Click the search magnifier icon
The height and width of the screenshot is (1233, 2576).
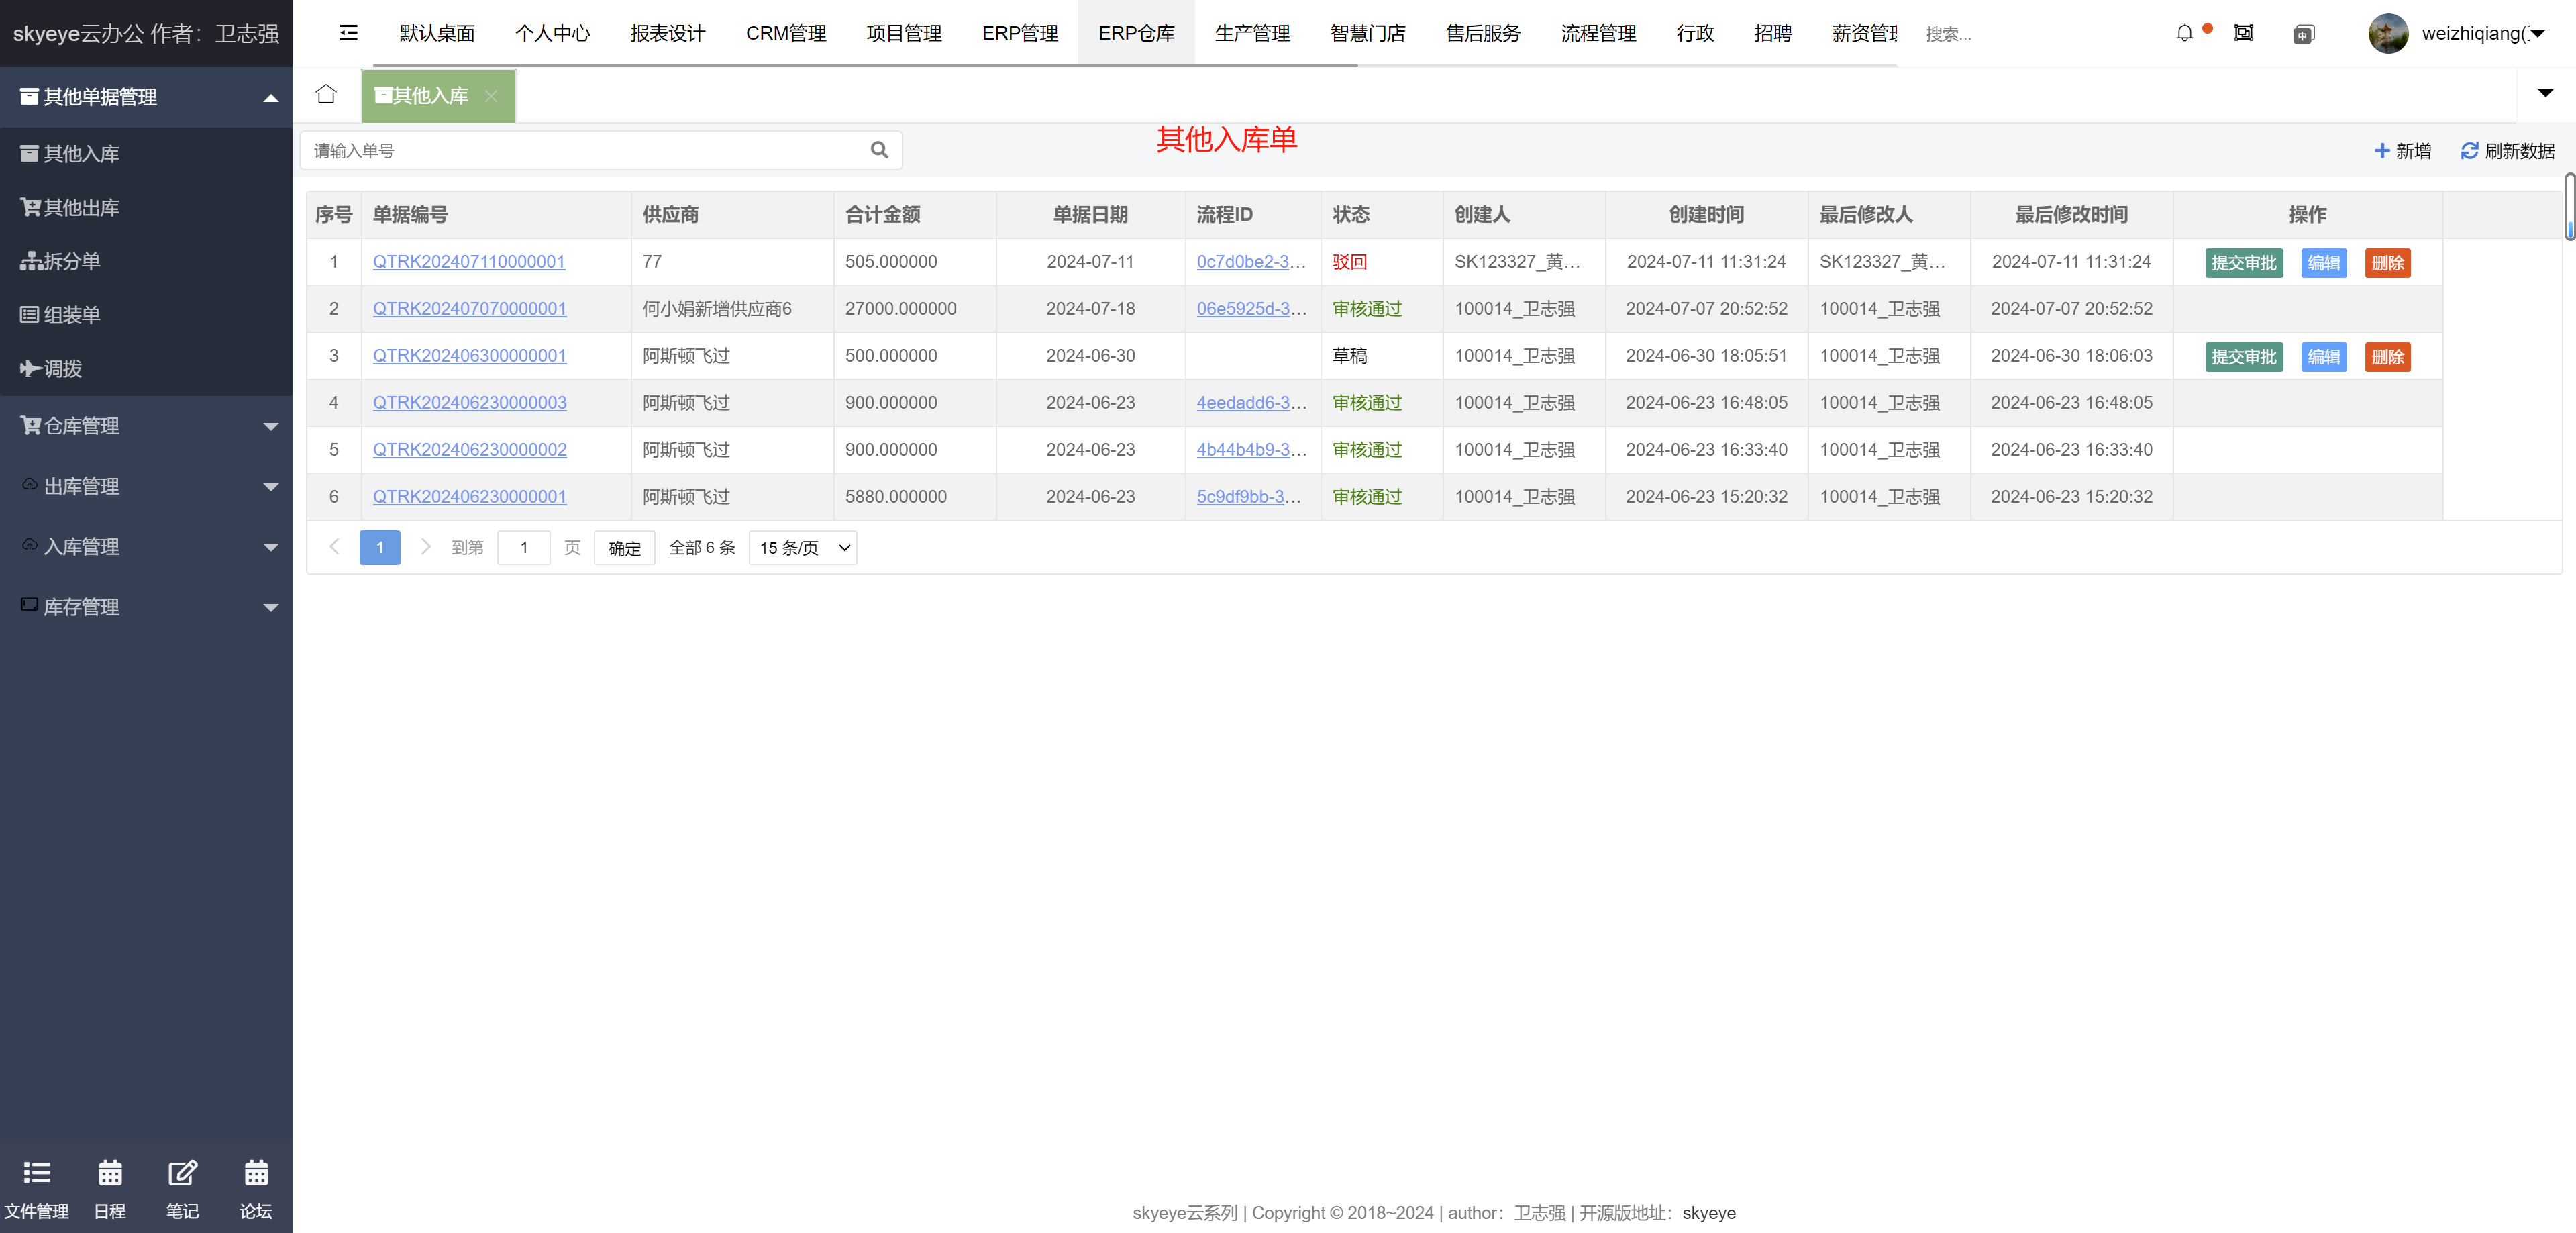(879, 150)
